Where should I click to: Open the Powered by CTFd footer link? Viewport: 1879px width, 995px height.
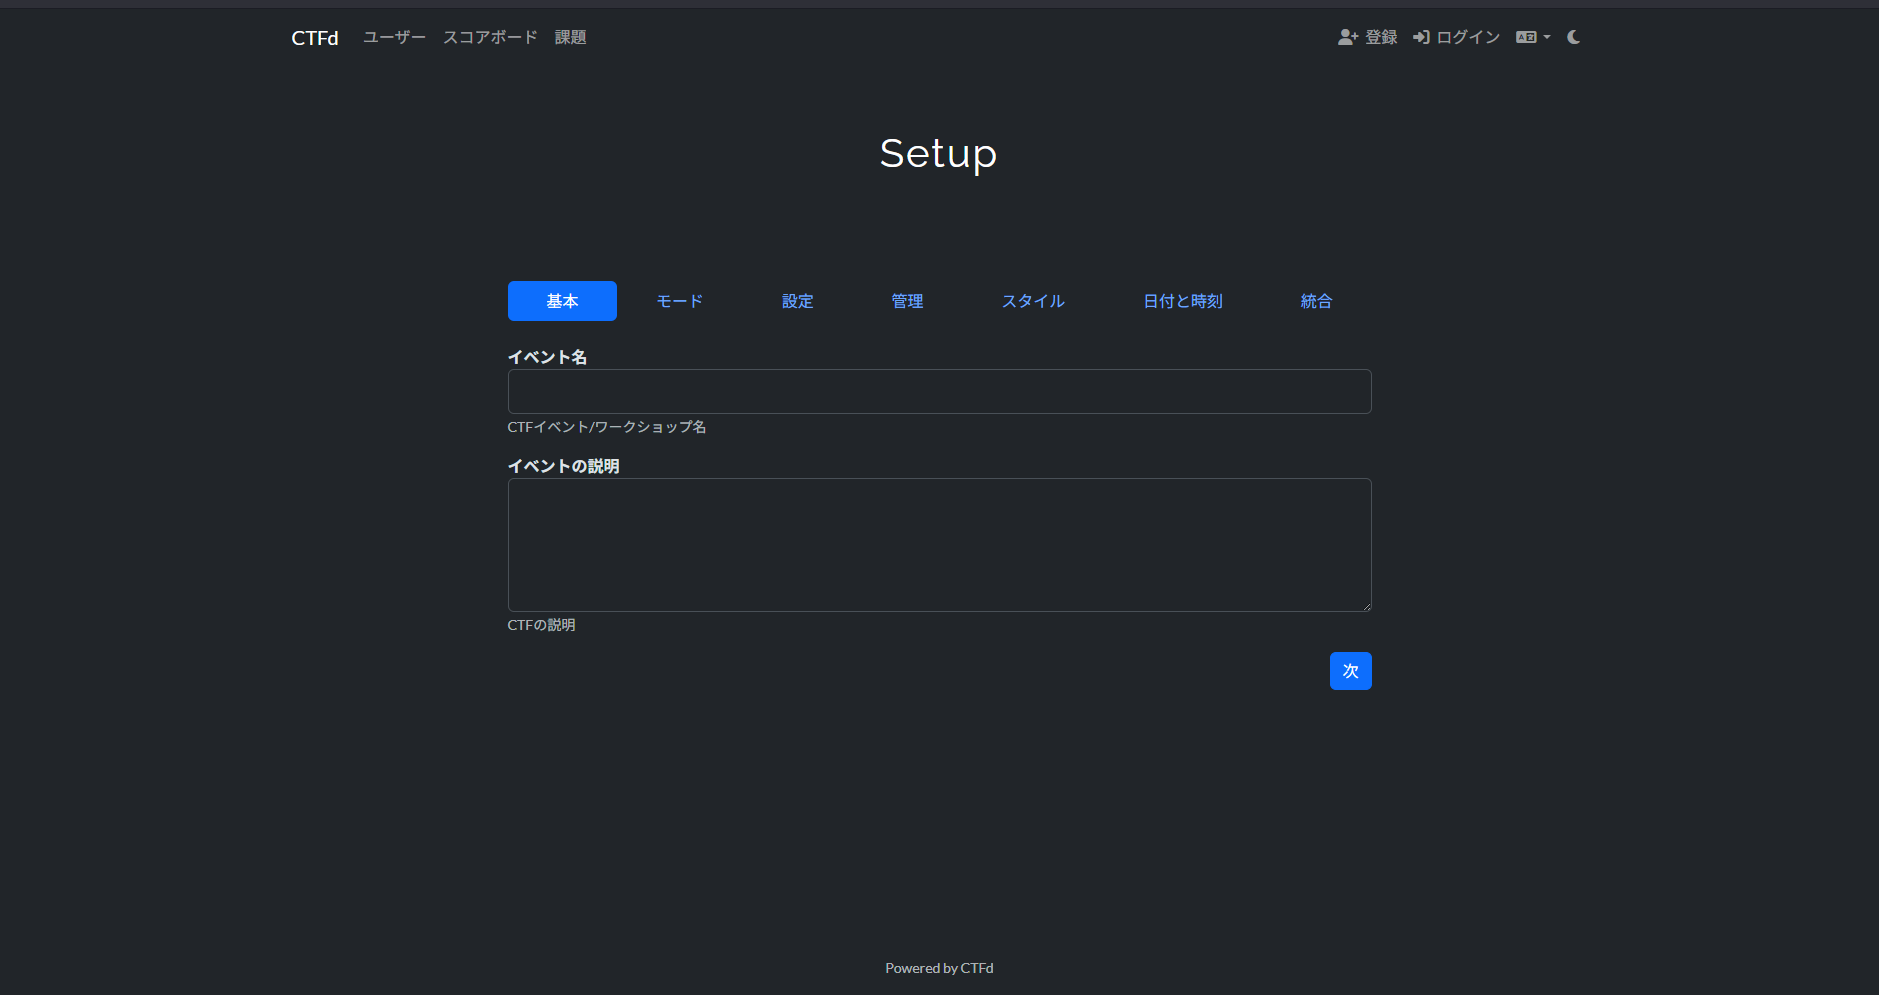(939, 968)
